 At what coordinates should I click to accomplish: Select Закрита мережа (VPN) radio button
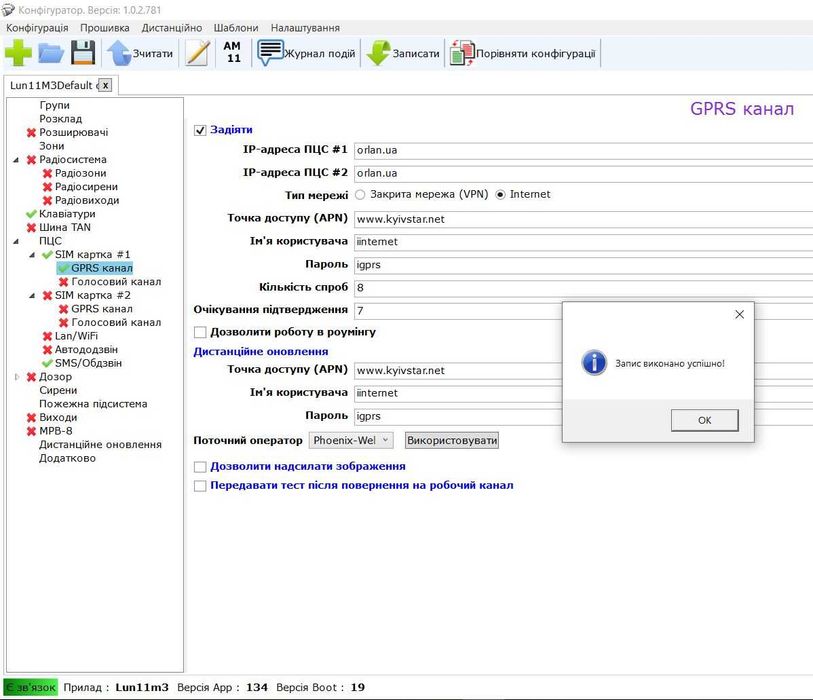[x=360, y=195]
